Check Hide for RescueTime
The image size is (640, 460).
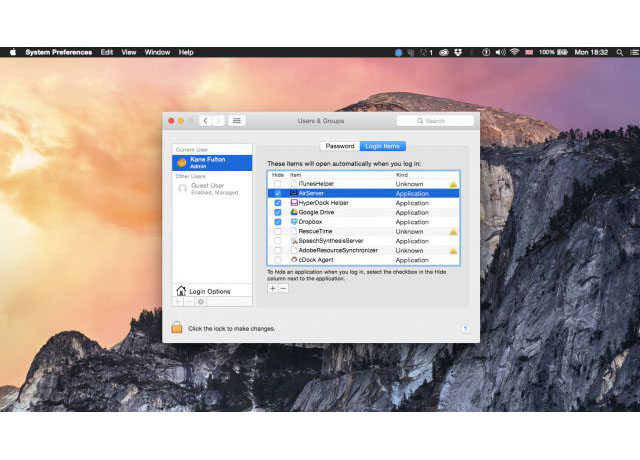[x=278, y=231]
